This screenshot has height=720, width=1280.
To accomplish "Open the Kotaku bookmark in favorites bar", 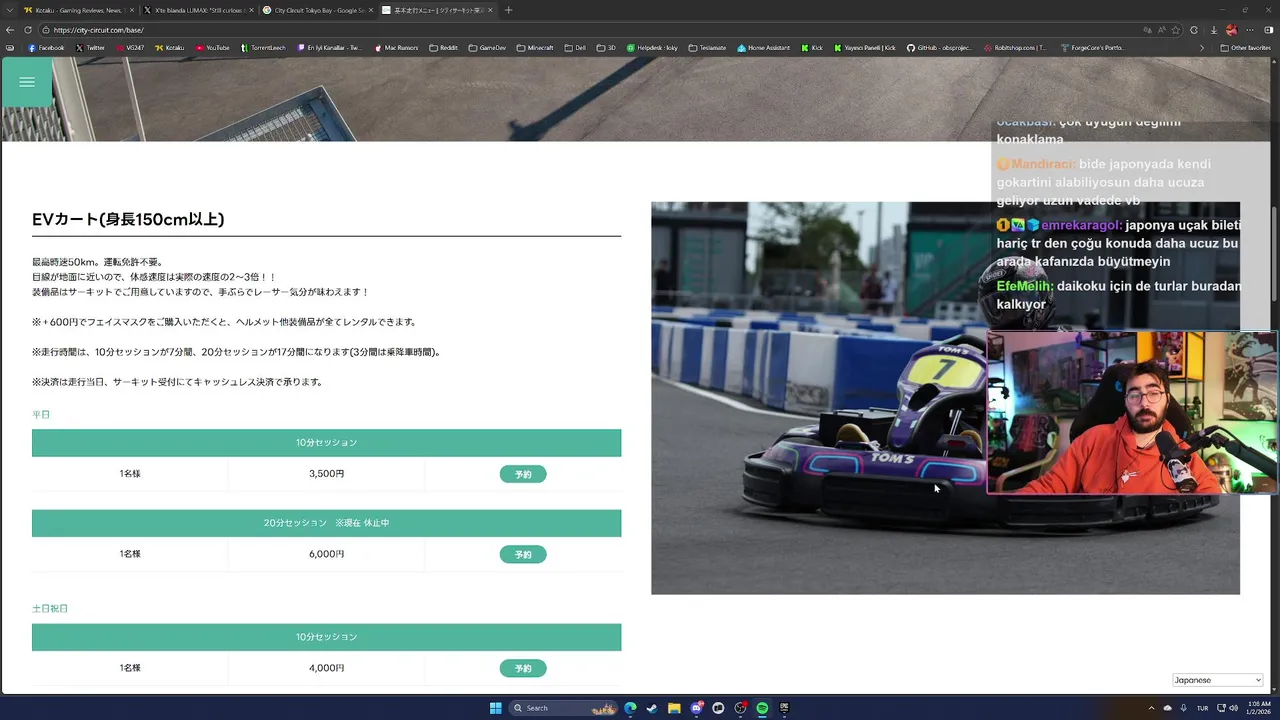I will tap(170, 47).
